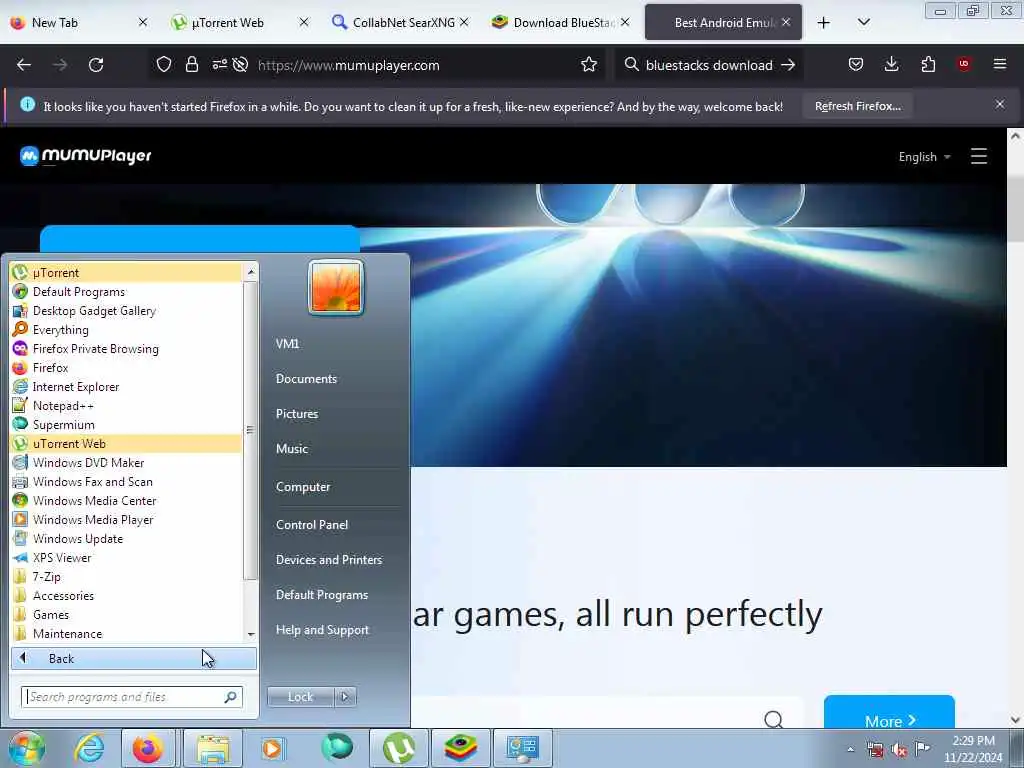The image size is (1024, 768).
Task: Click the MuMuPlayer logo
Action: [86, 155]
